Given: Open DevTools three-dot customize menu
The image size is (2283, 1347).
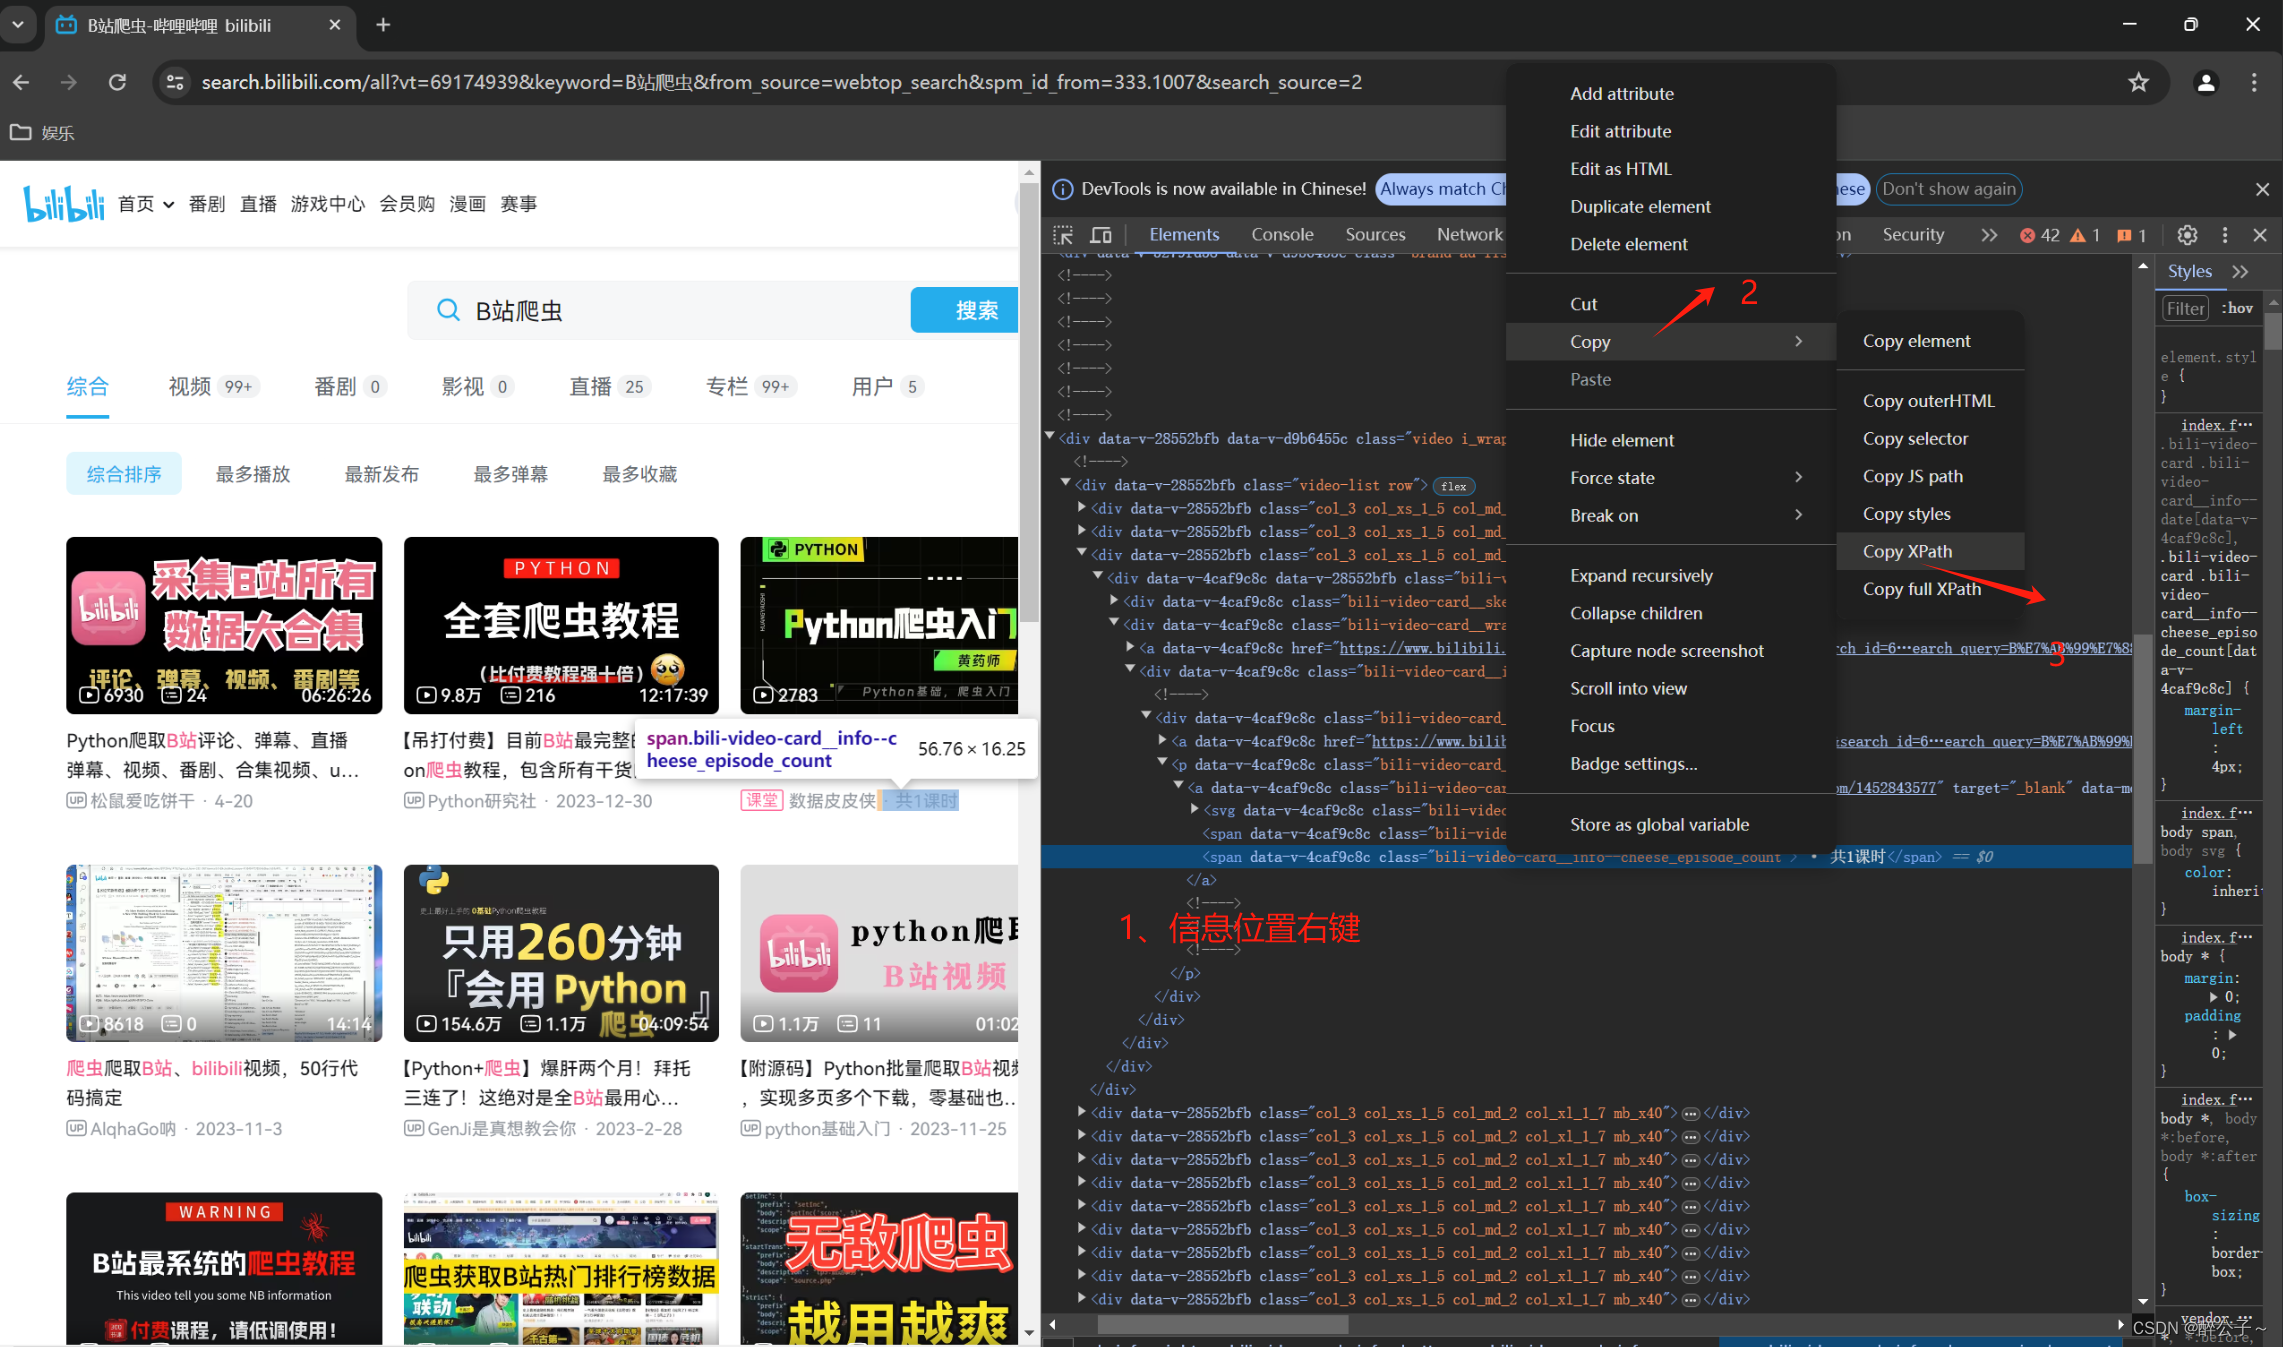Looking at the screenshot, I should click(2225, 235).
